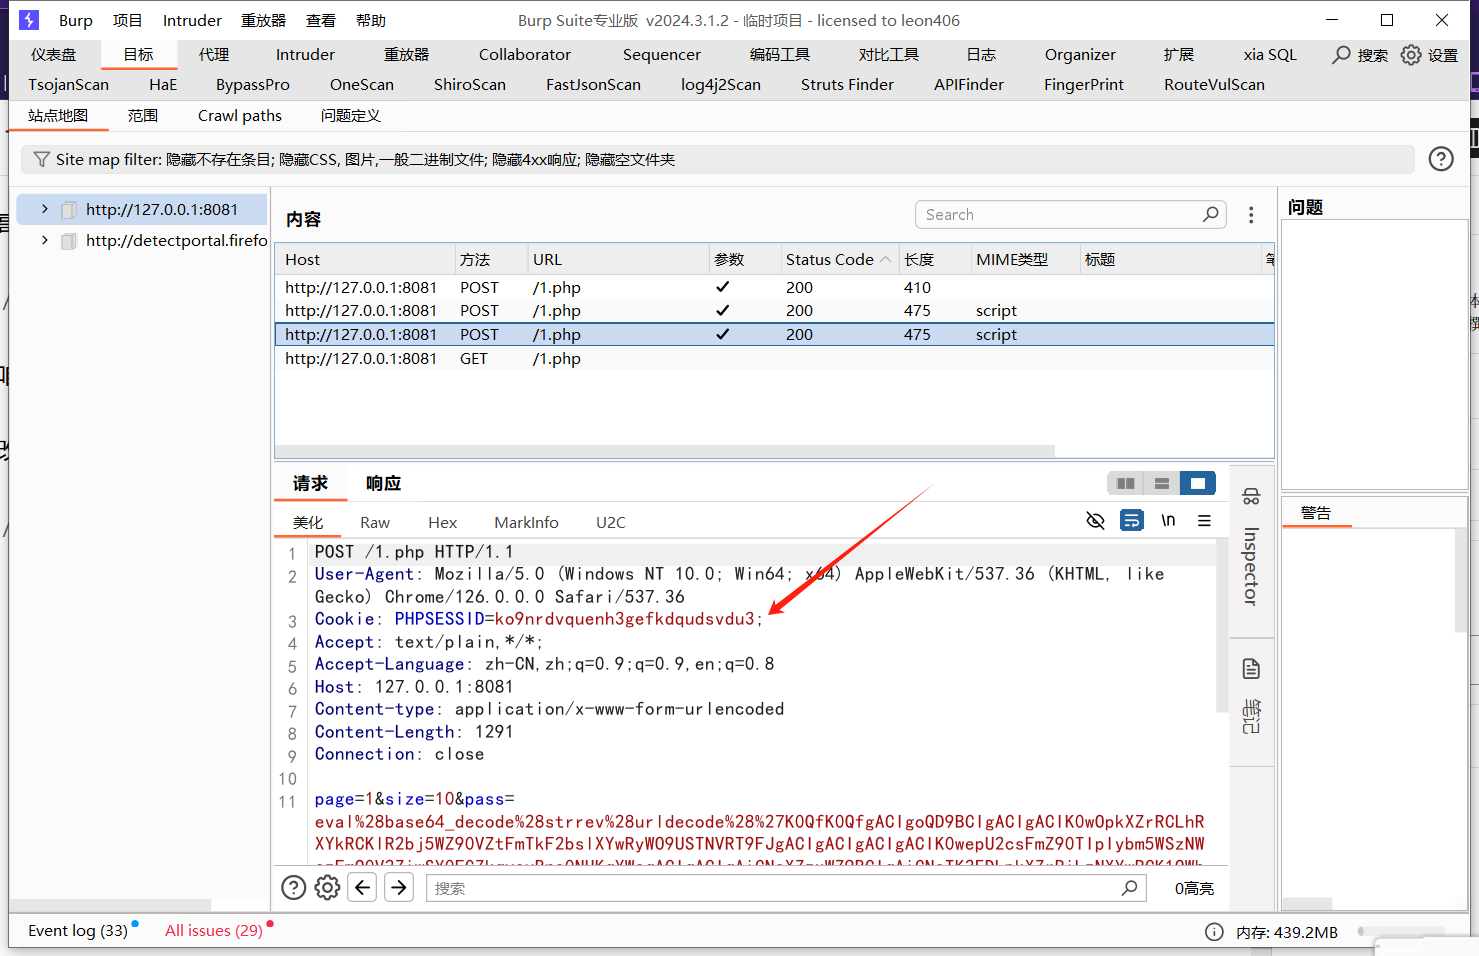This screenshot has height=956, width=1479.
Task: Switch to the 代理 tab
Action: (x=214, y=55)
